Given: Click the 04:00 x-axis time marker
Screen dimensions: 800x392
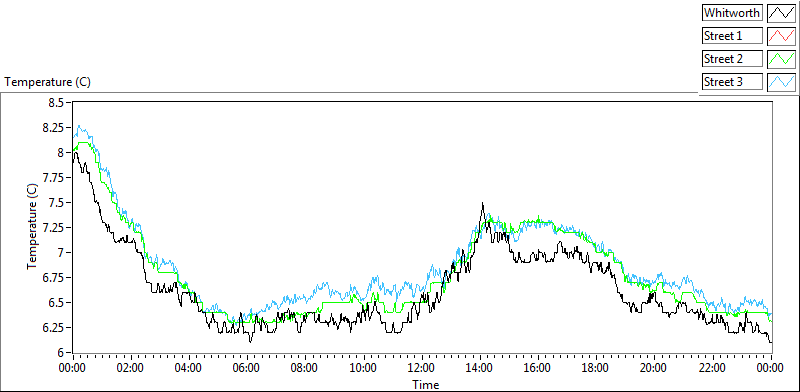Looking at the screenshot, I should point(189,368).
